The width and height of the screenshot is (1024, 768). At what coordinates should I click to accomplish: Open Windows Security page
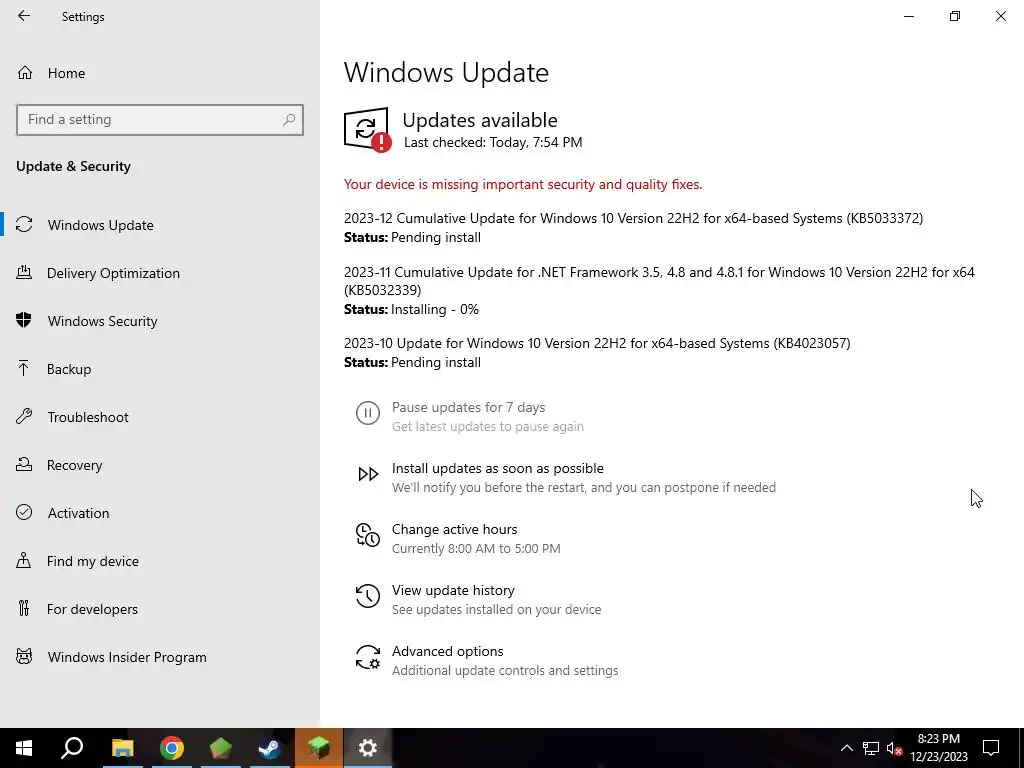coord(103,321)
